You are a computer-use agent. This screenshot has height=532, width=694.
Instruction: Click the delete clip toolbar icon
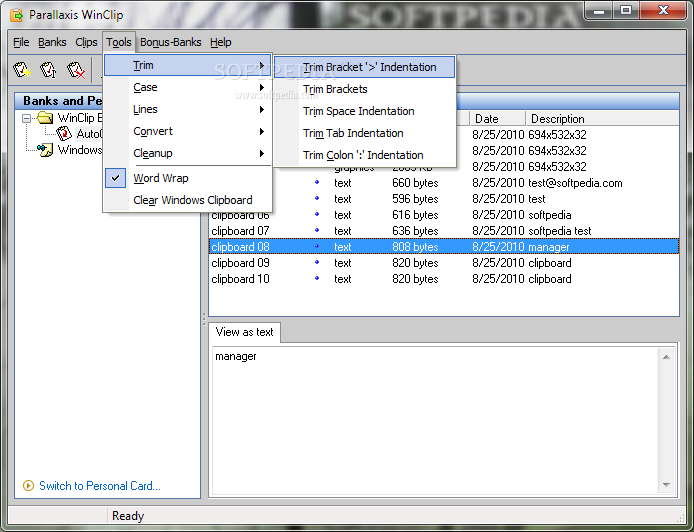pyautogui.click(x=76, y=70)
